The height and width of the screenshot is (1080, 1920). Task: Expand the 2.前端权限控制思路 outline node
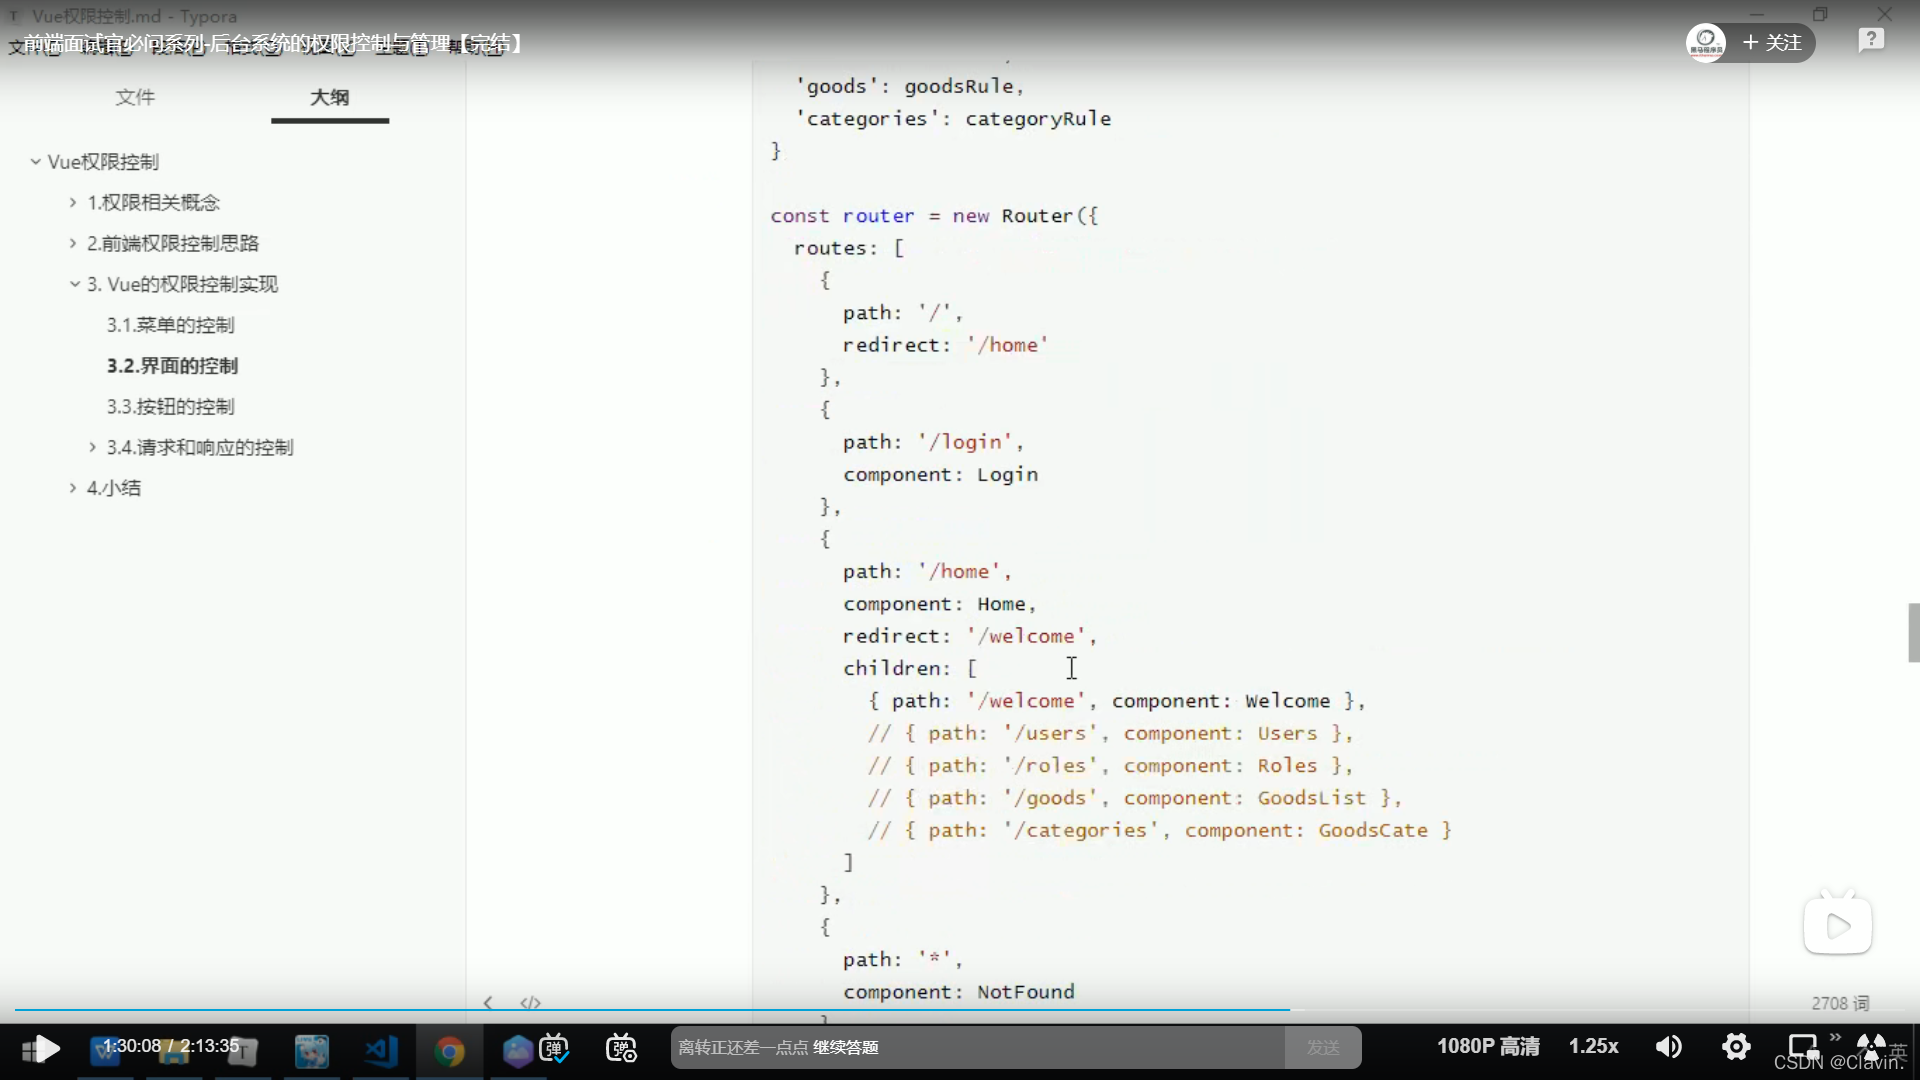coord(73,243)
